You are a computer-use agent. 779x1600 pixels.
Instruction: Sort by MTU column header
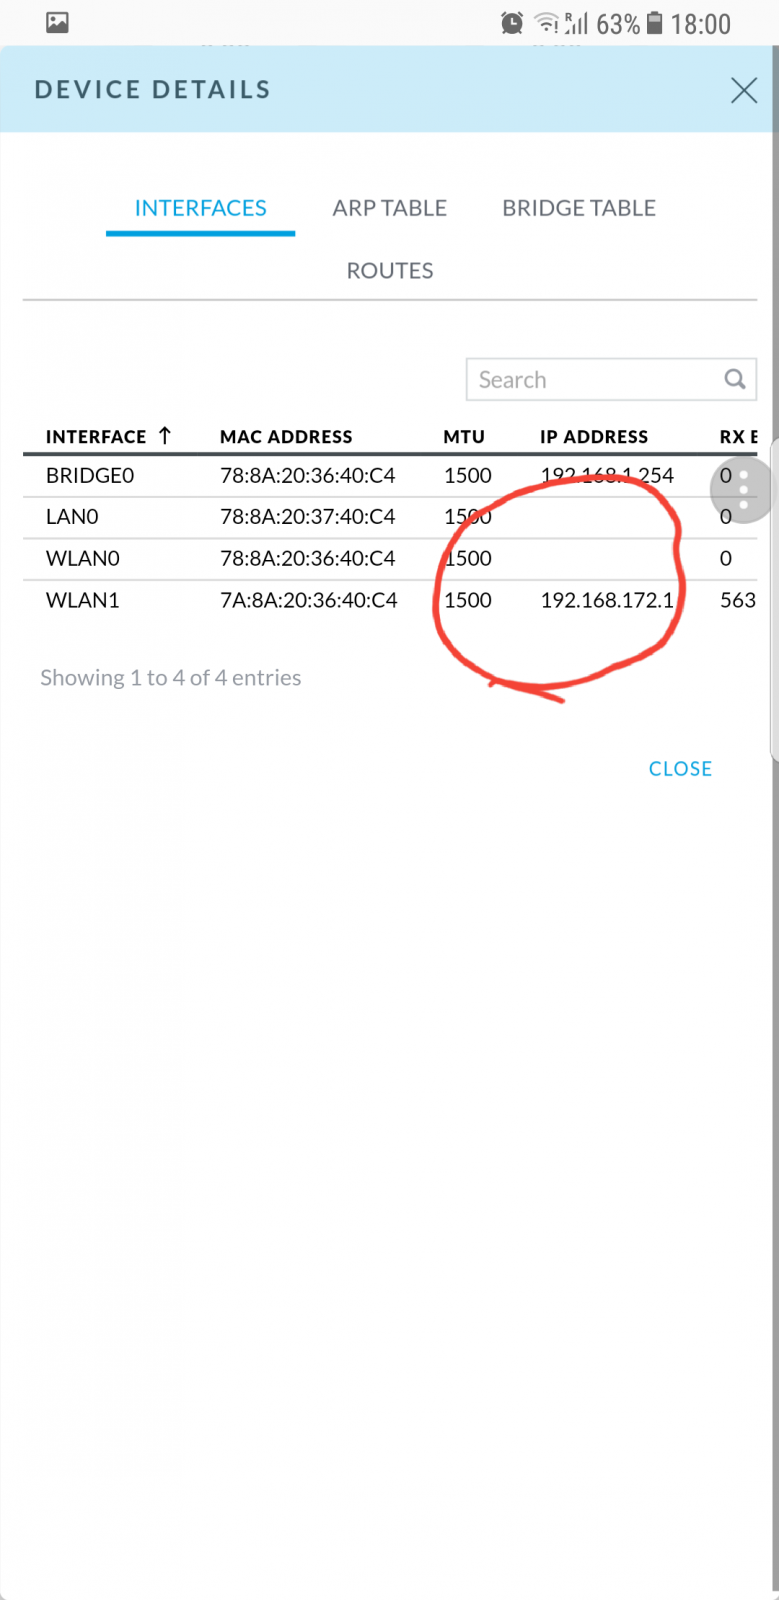coord(464,436)
